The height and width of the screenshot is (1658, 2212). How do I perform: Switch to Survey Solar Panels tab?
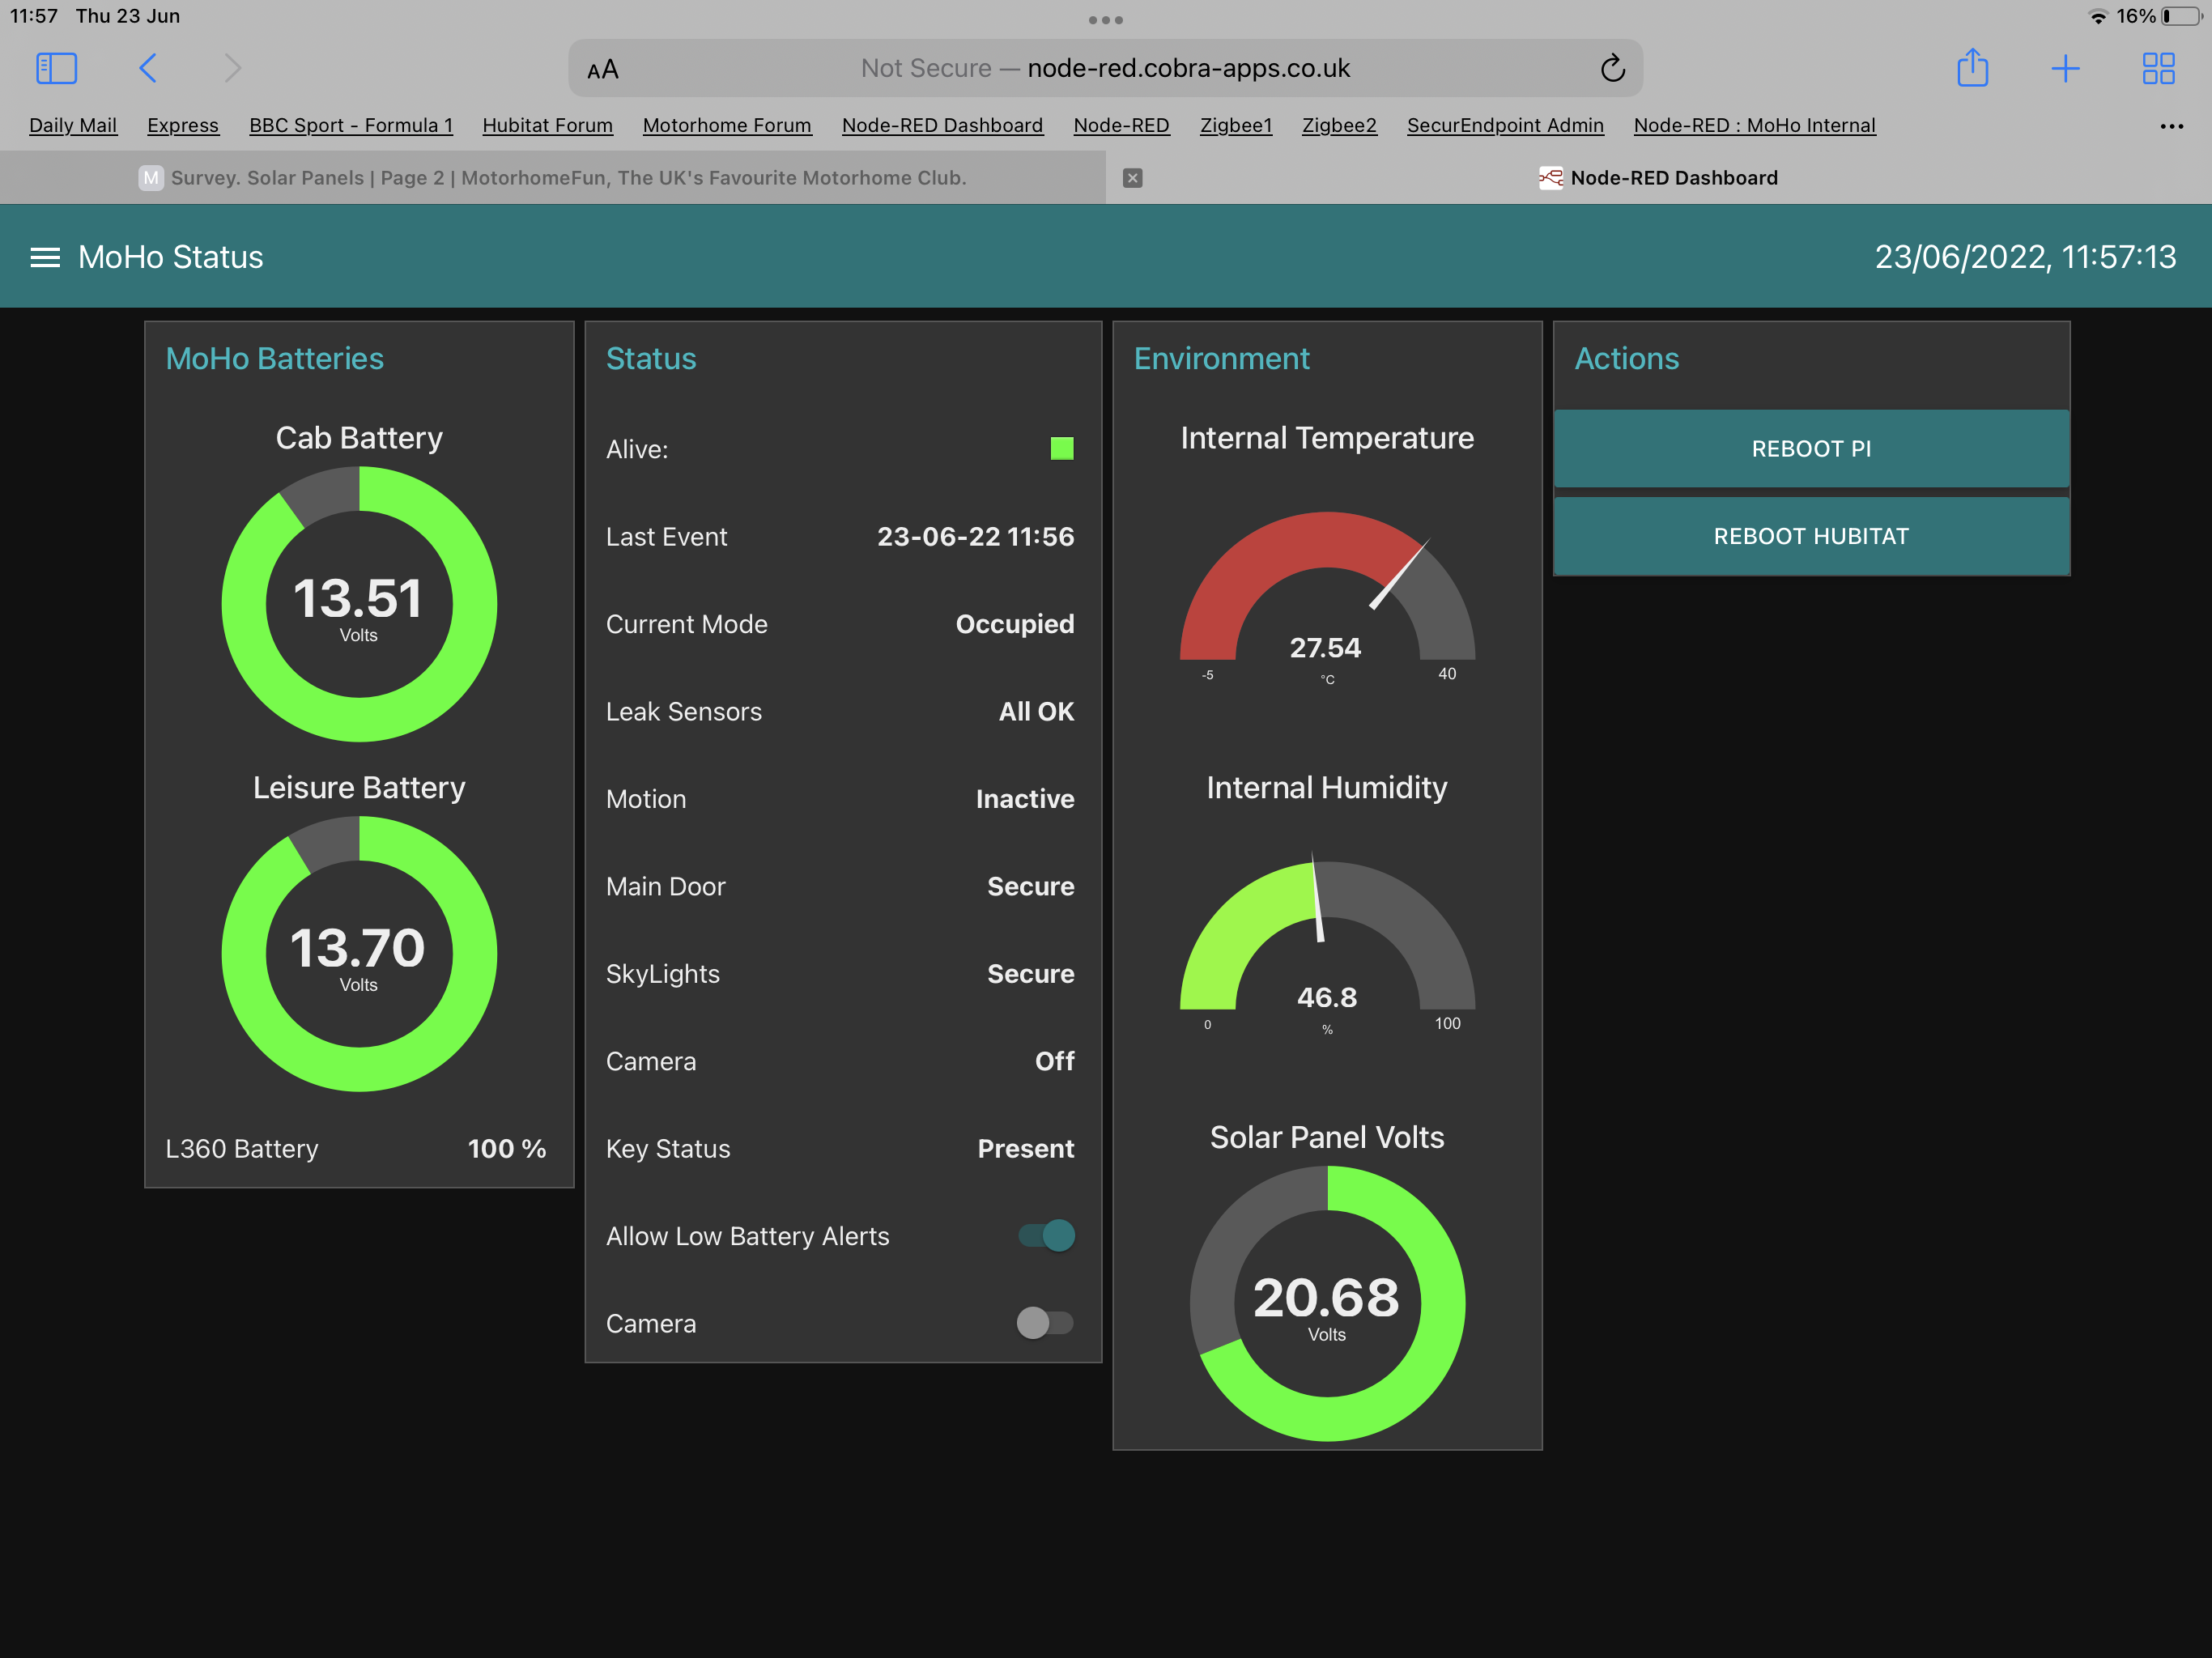[553, 178]
